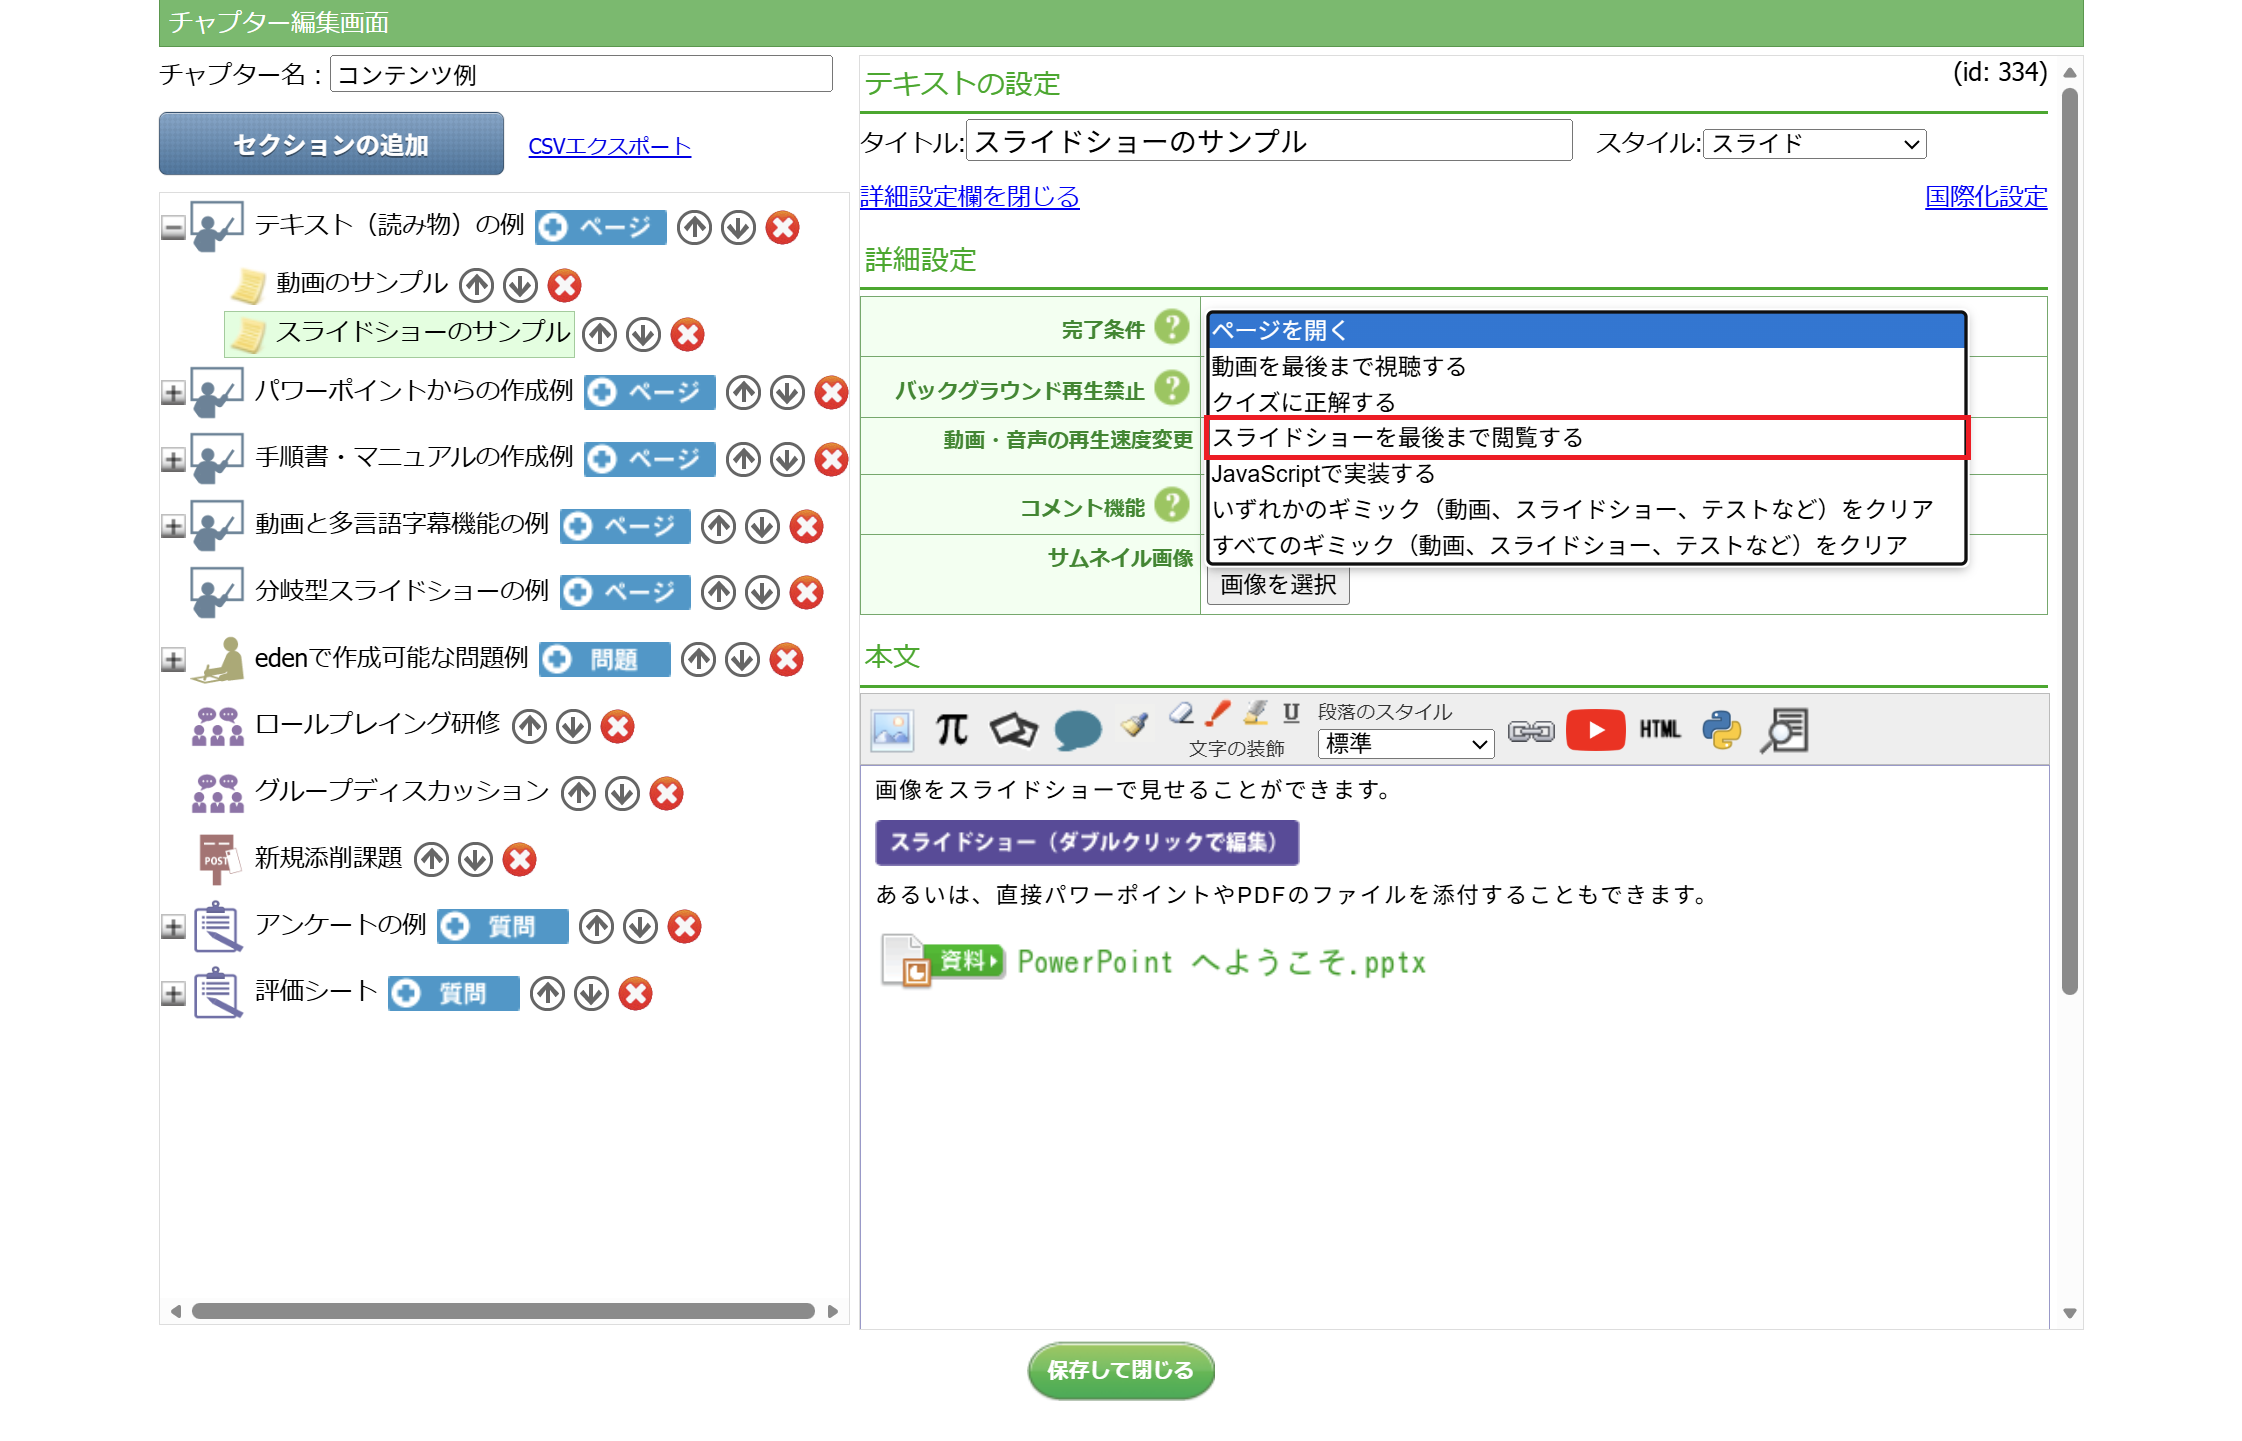Viewport: 2242px width, 1441px height.
Task: Move 動画のサンプル up
Action: click(x=476, y=286)
